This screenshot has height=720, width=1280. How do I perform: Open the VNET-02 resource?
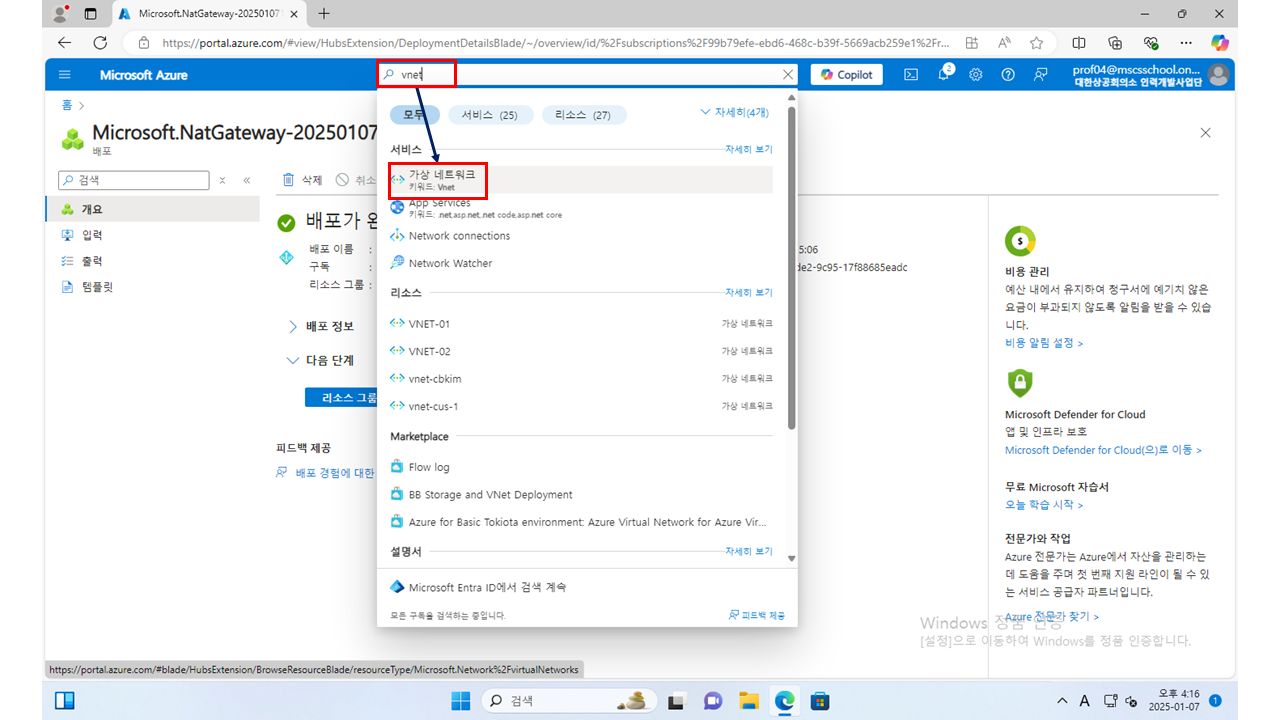pyautogui.click(x=581, y=351)
